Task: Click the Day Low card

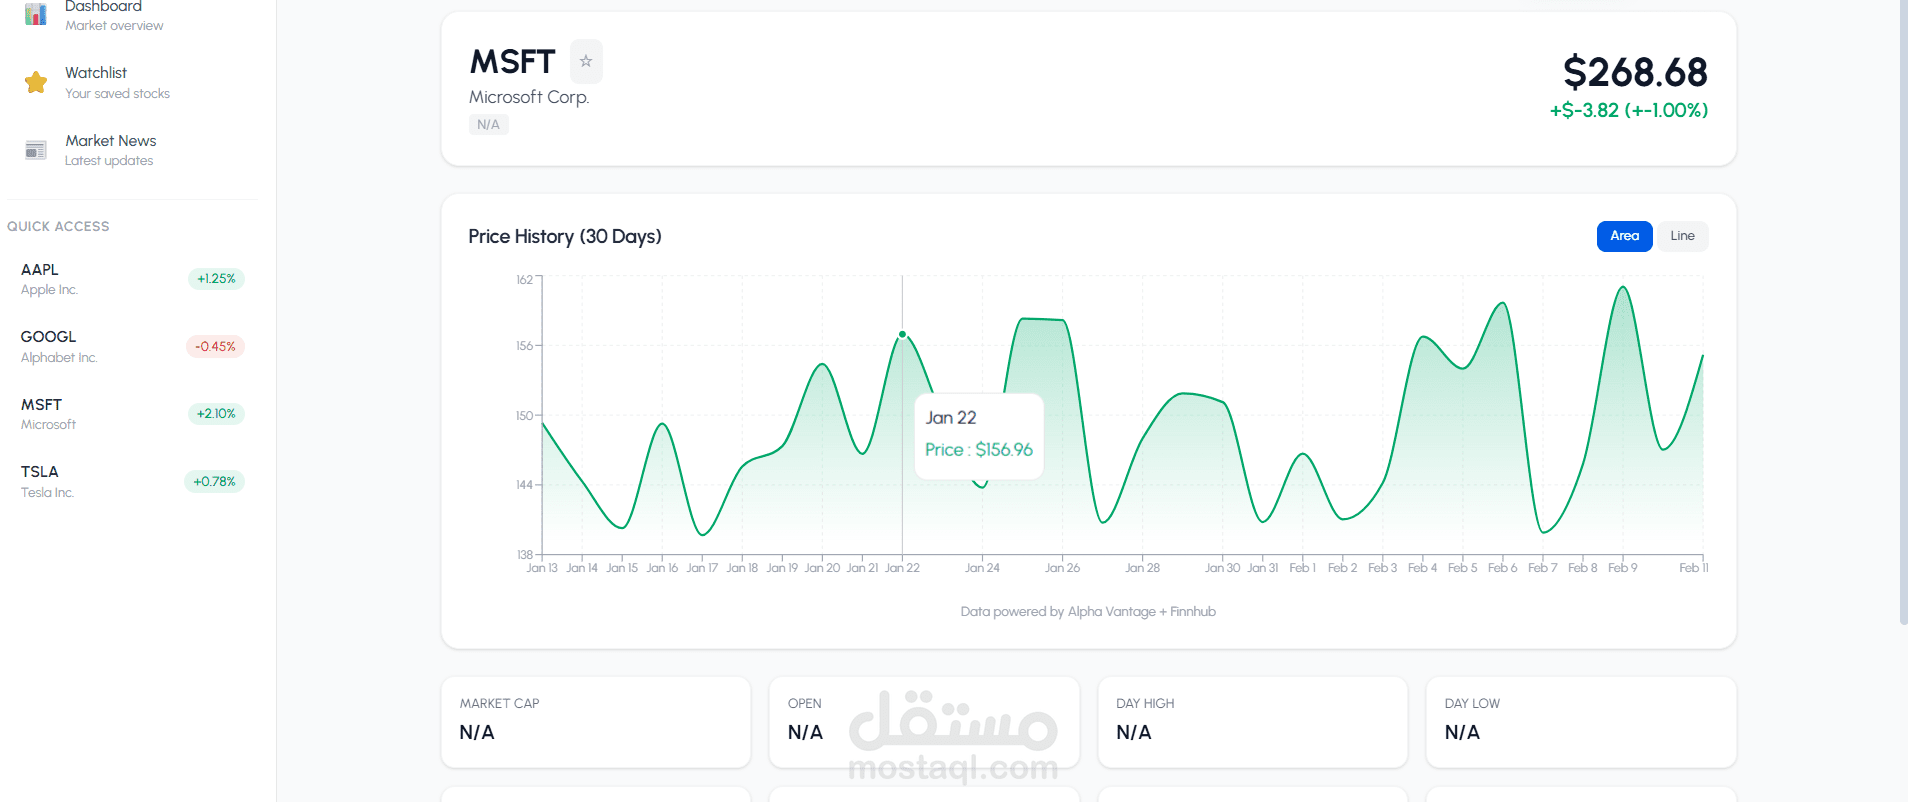Action: click(1581, 722)
